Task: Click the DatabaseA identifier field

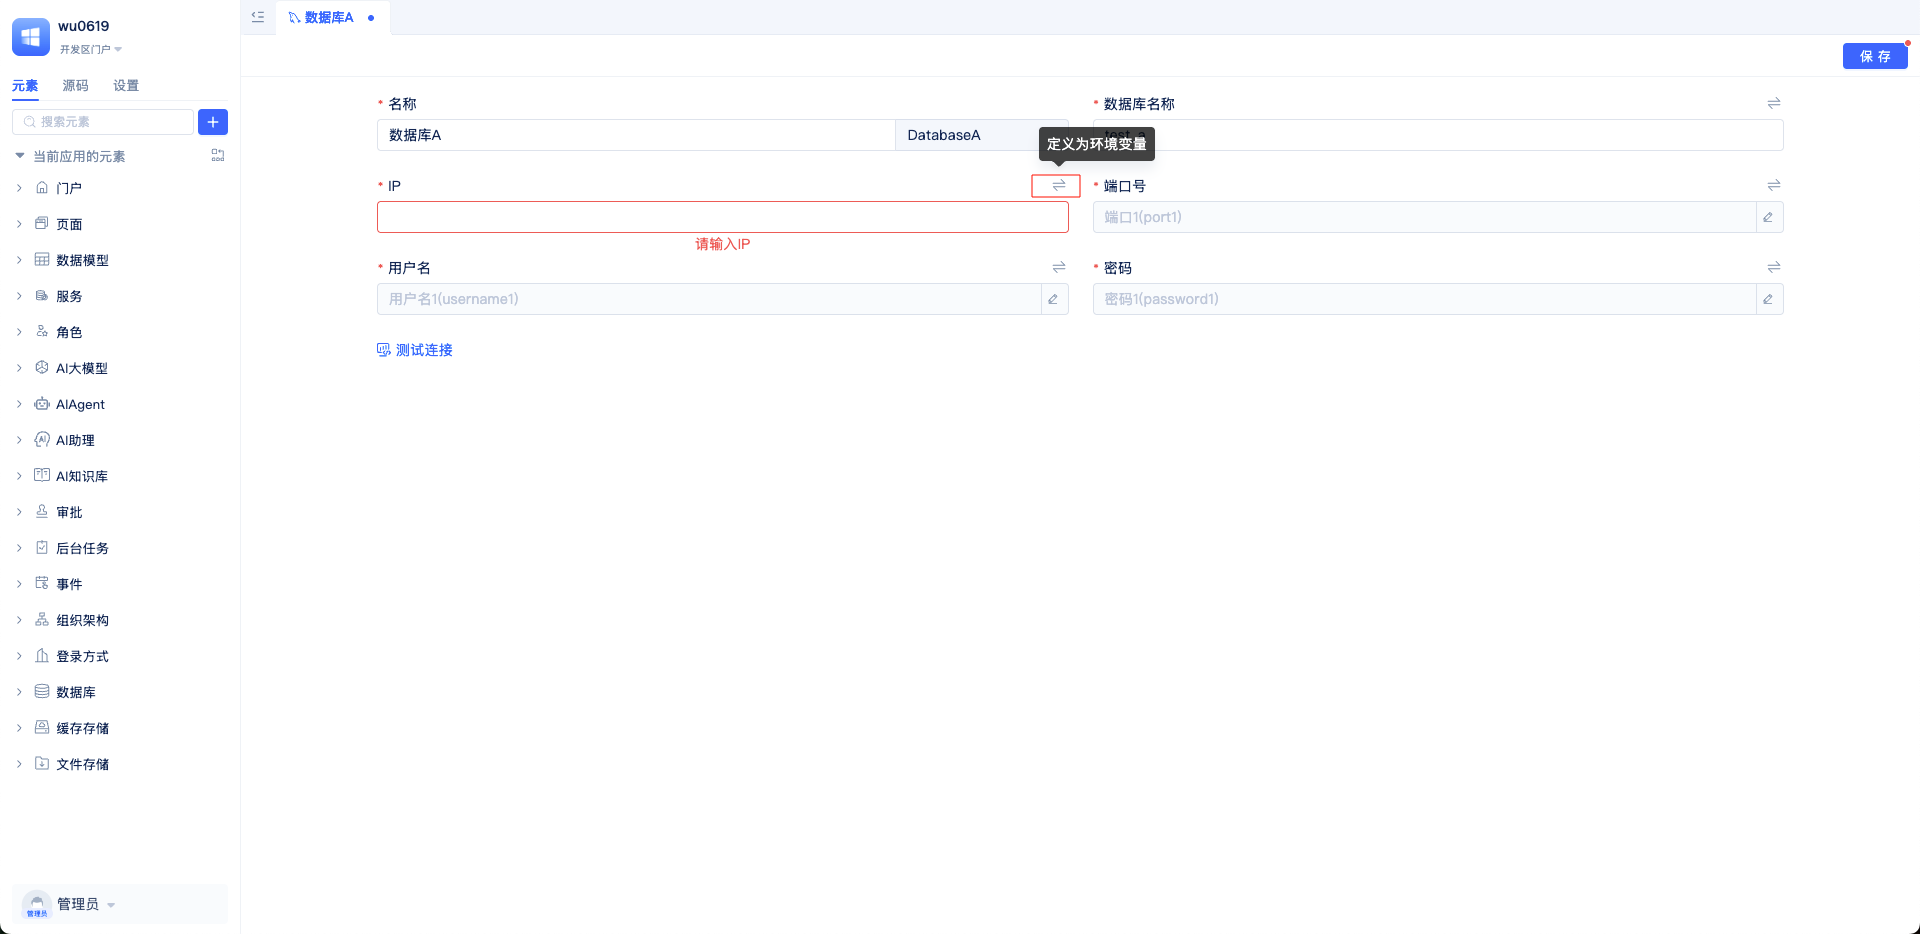Action: click(982, 135)
